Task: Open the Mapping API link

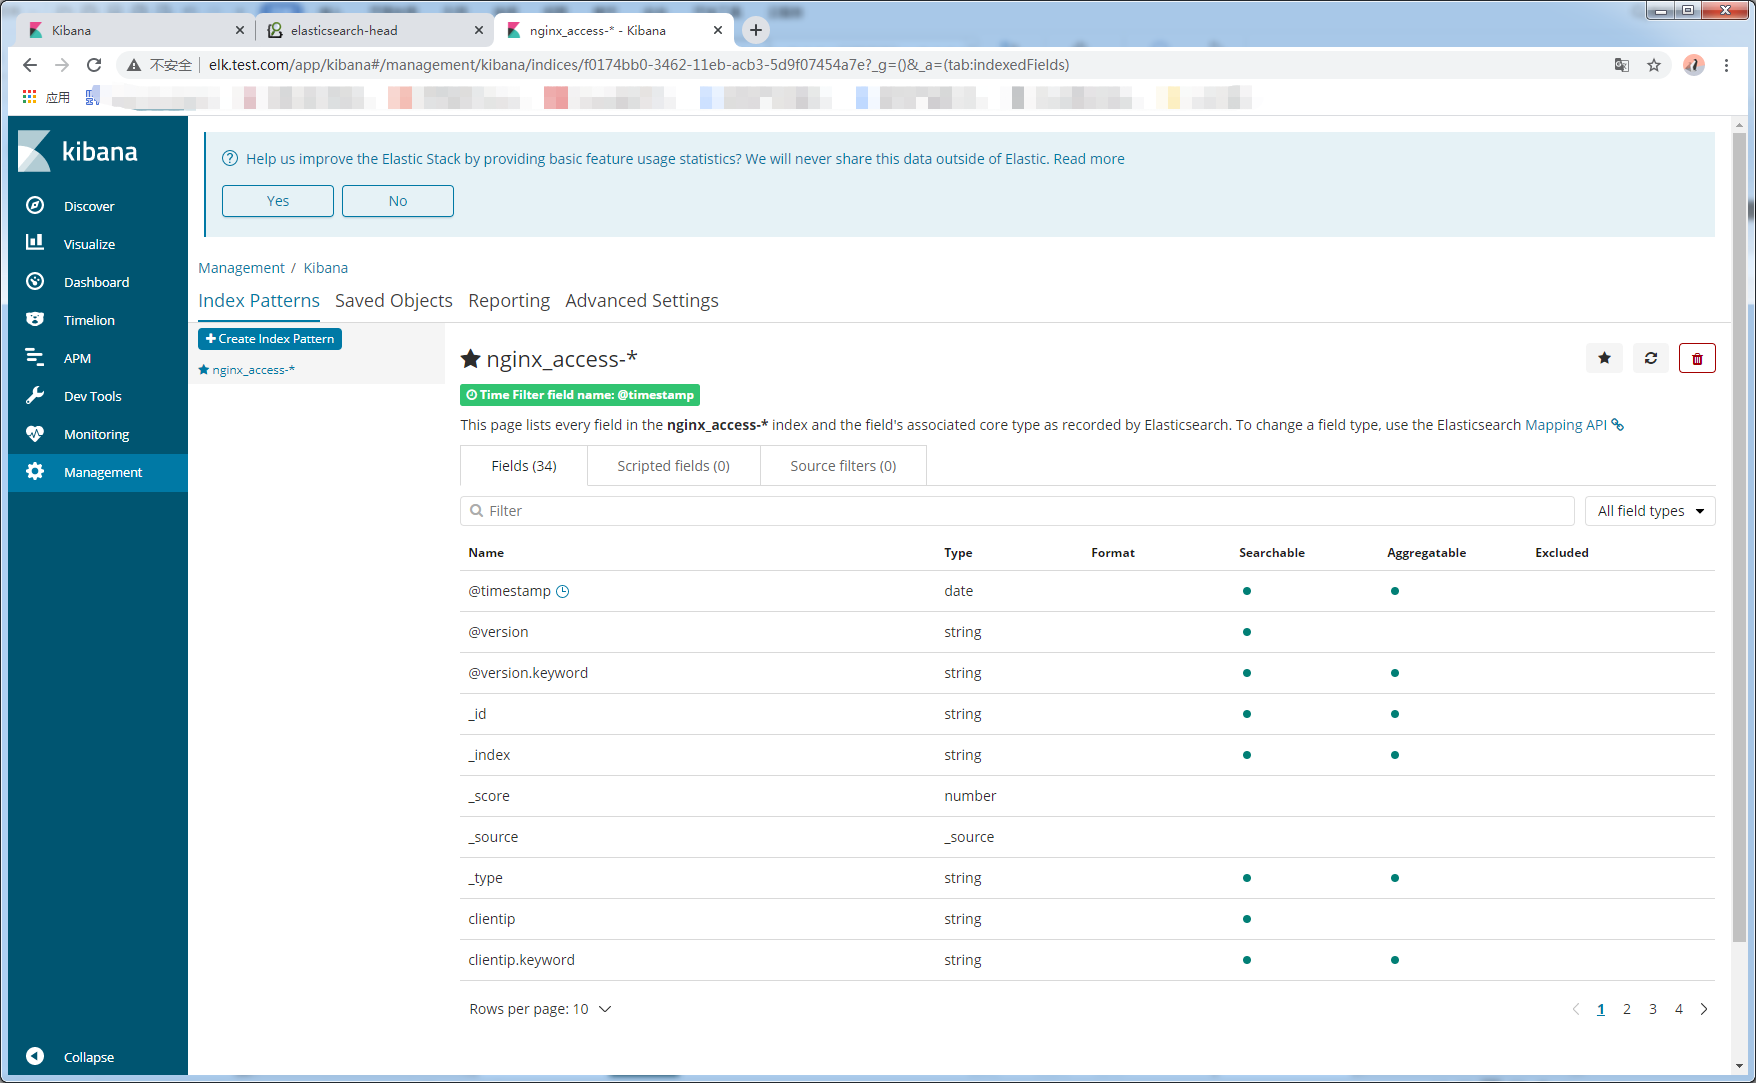Action: pyautogui.click(x=1574, y=425)
